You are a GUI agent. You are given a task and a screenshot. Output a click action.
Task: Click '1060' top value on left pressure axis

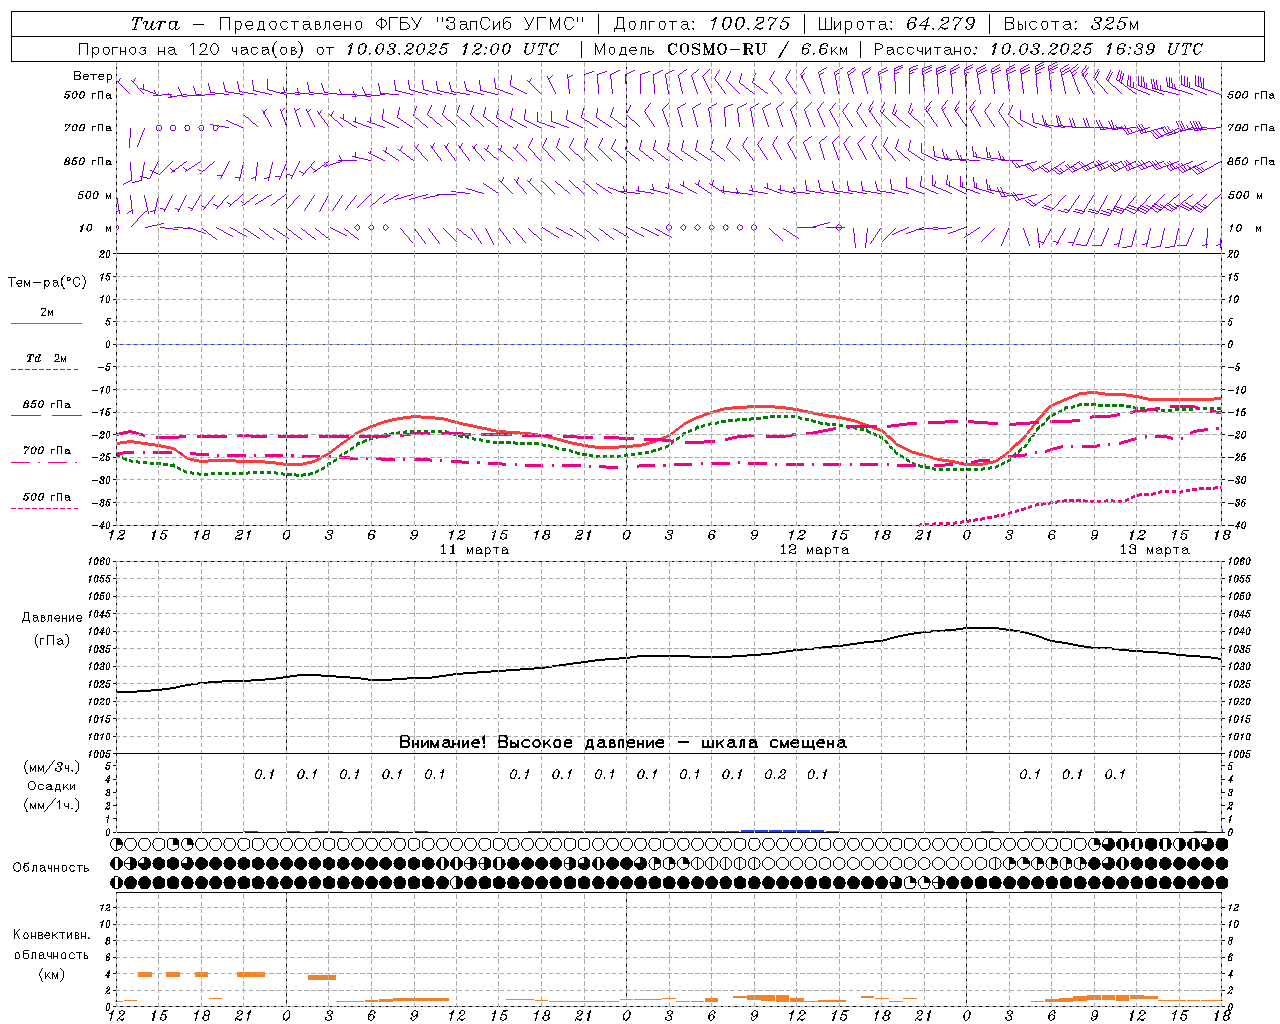[100, 562]
